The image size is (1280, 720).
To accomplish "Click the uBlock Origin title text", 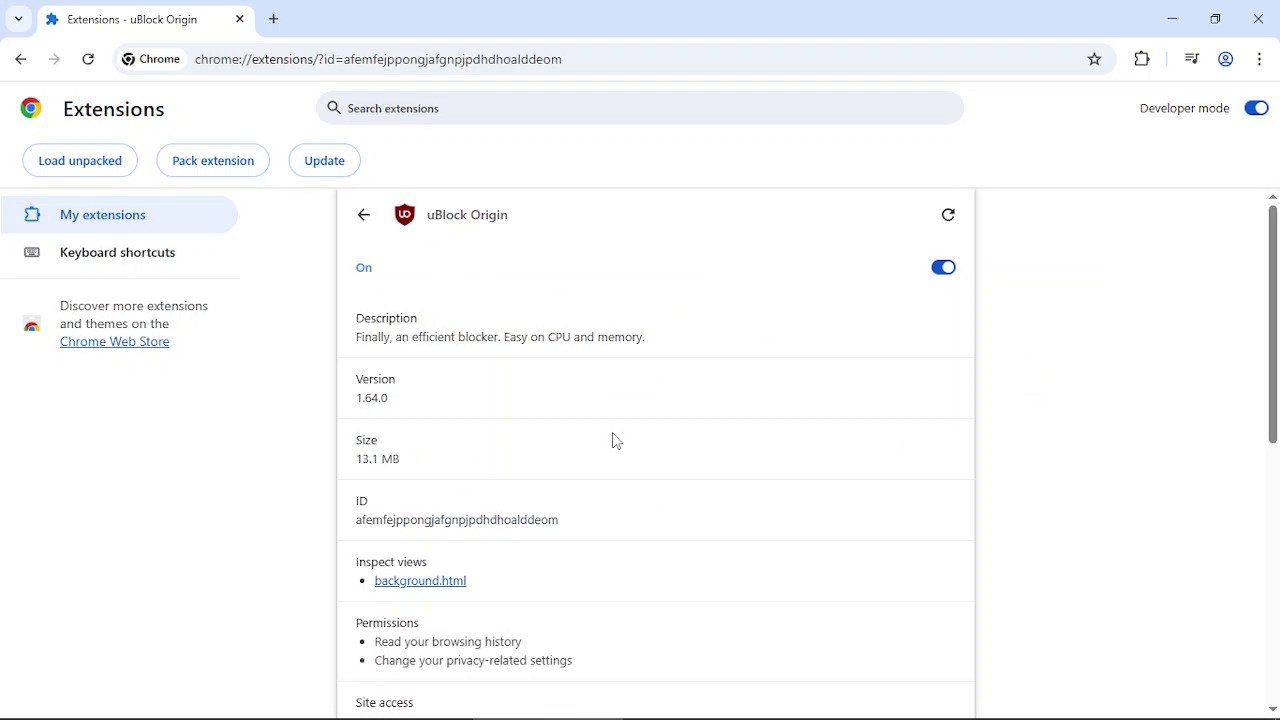I will click(x=467, y=215).
